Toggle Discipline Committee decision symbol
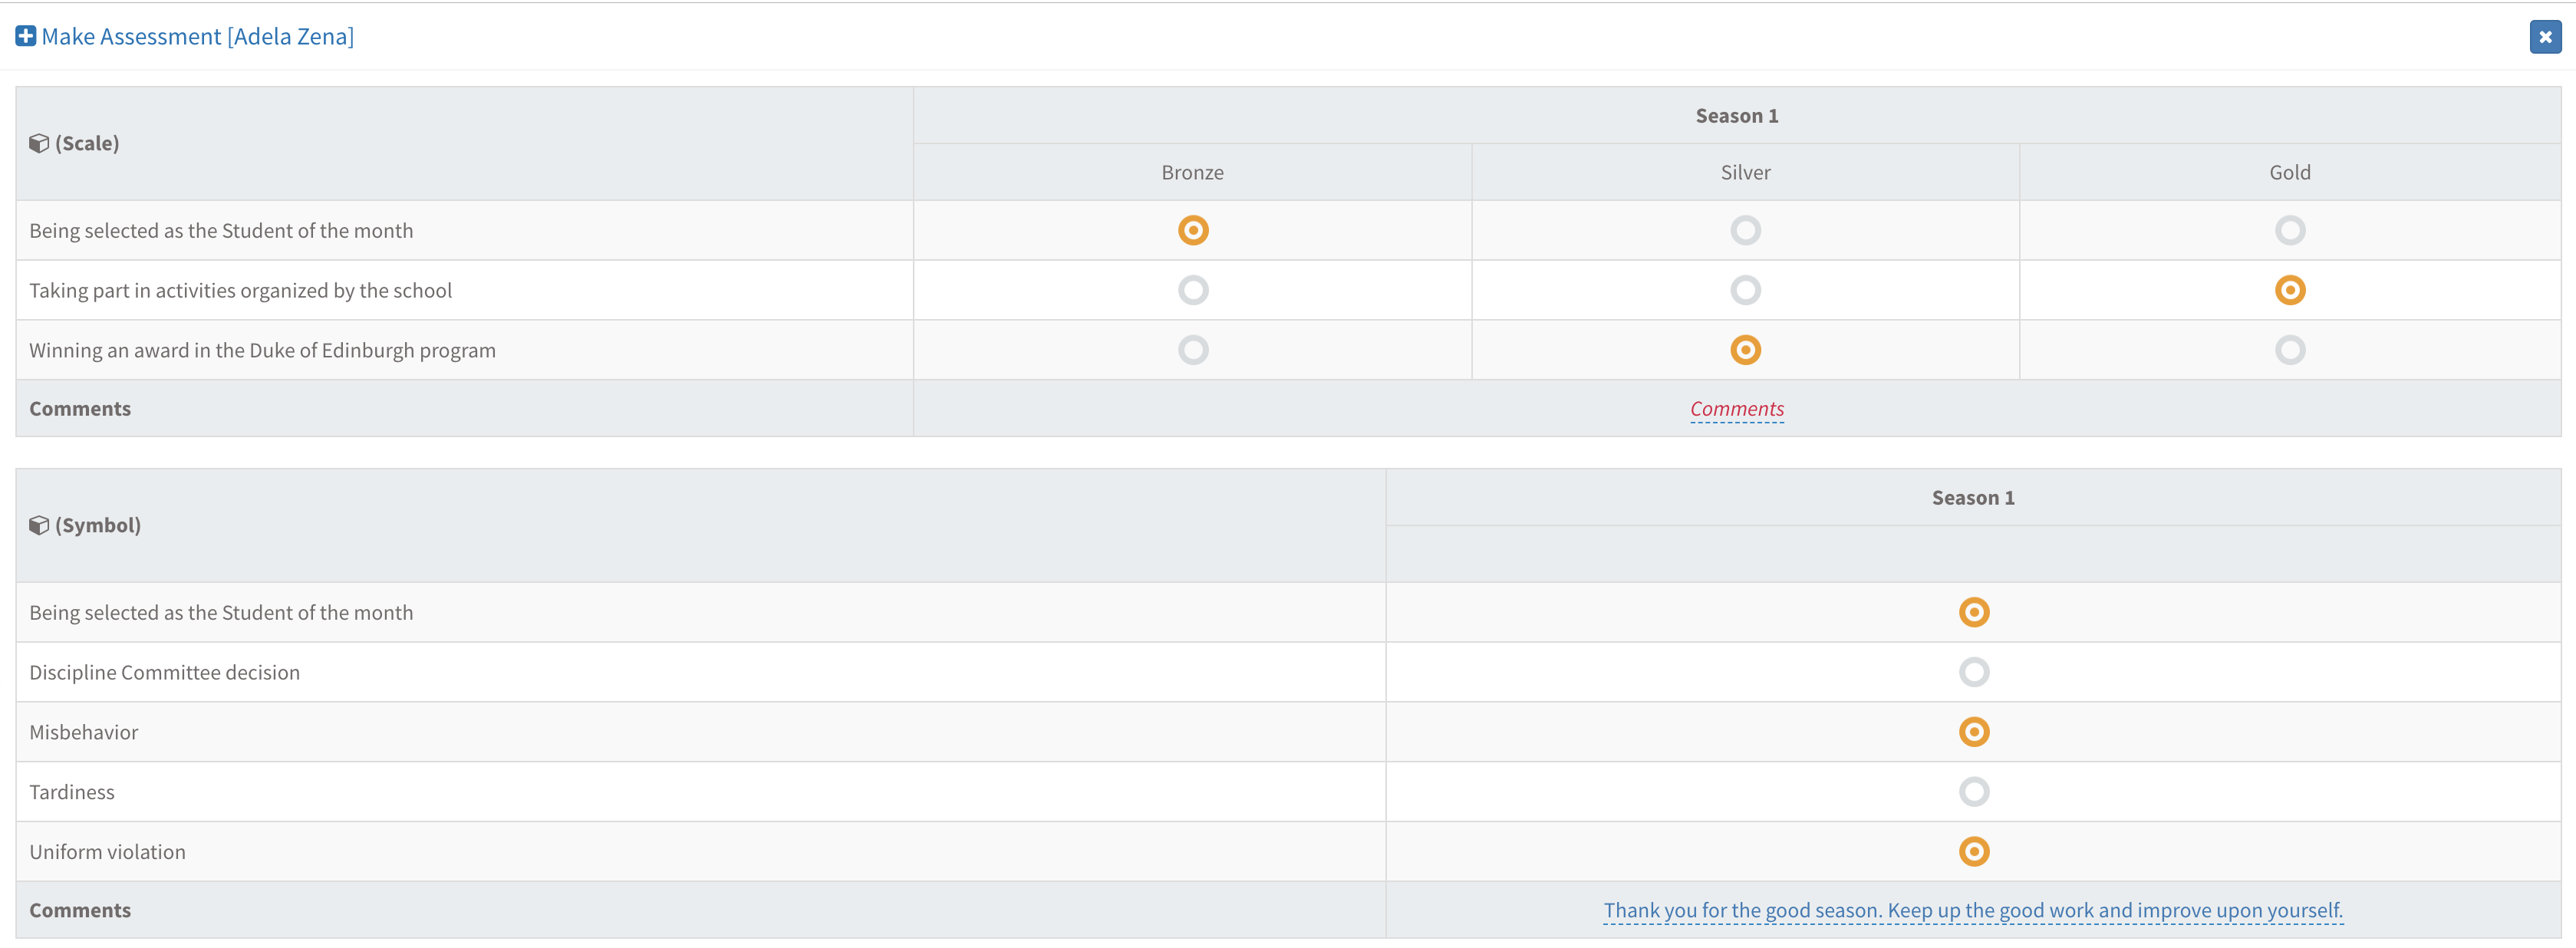2576x948 pixels. pos(1973,673)
